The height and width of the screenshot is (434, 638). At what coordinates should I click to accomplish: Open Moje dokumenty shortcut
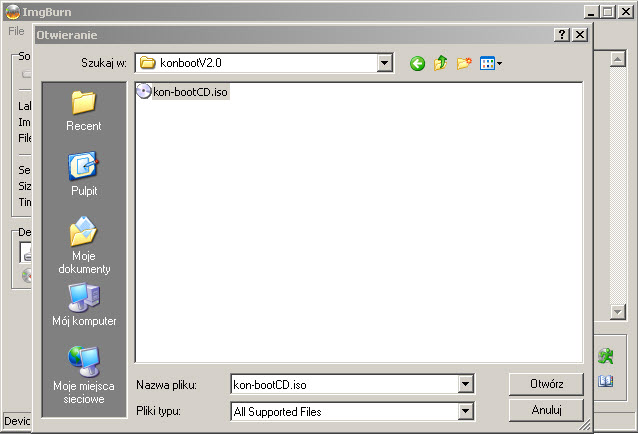click(x=84, y=245)
